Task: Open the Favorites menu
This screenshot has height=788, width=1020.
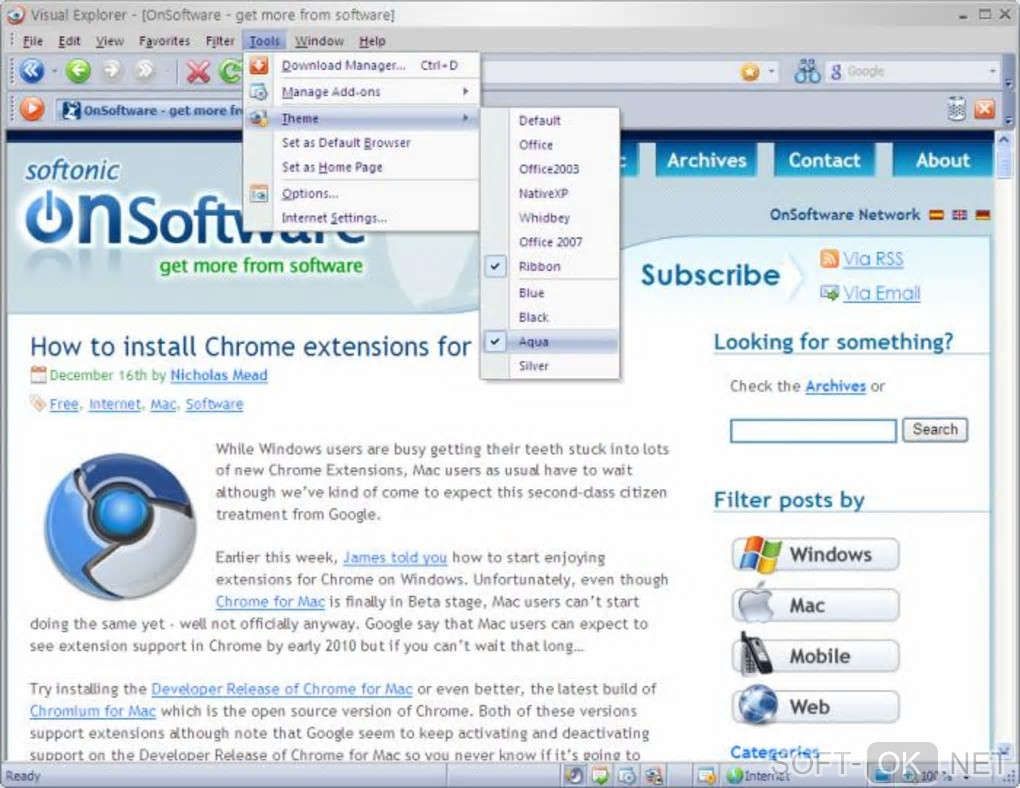Action: click(165, 41)
